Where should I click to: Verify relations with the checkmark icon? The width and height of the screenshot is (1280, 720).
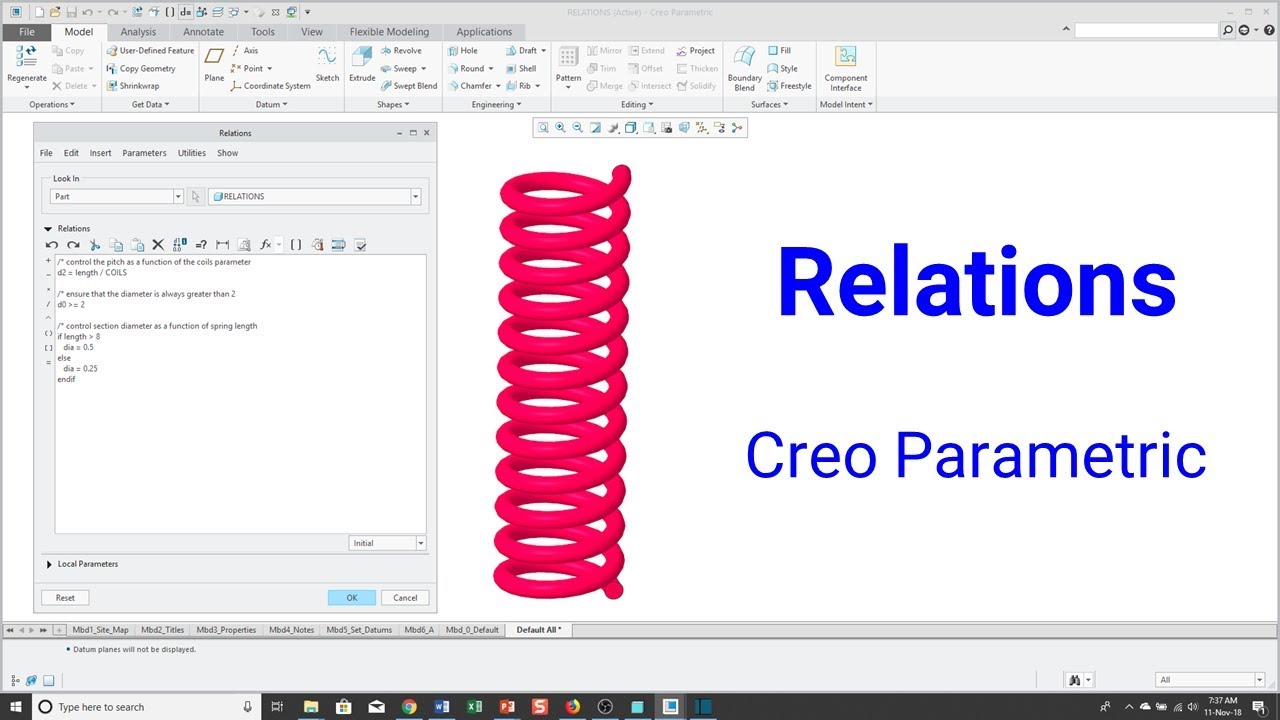point(360,245)
